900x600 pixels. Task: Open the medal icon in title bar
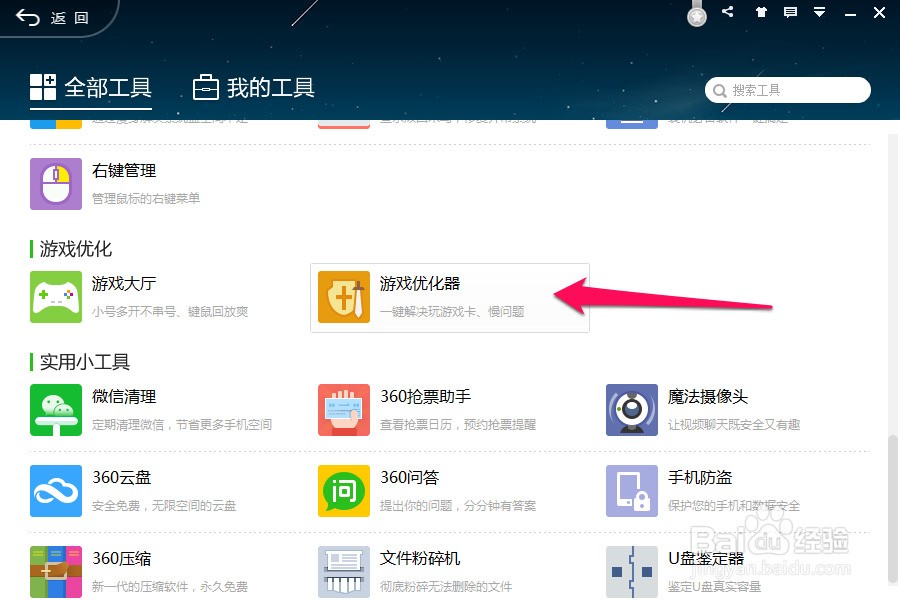(697, 14)
